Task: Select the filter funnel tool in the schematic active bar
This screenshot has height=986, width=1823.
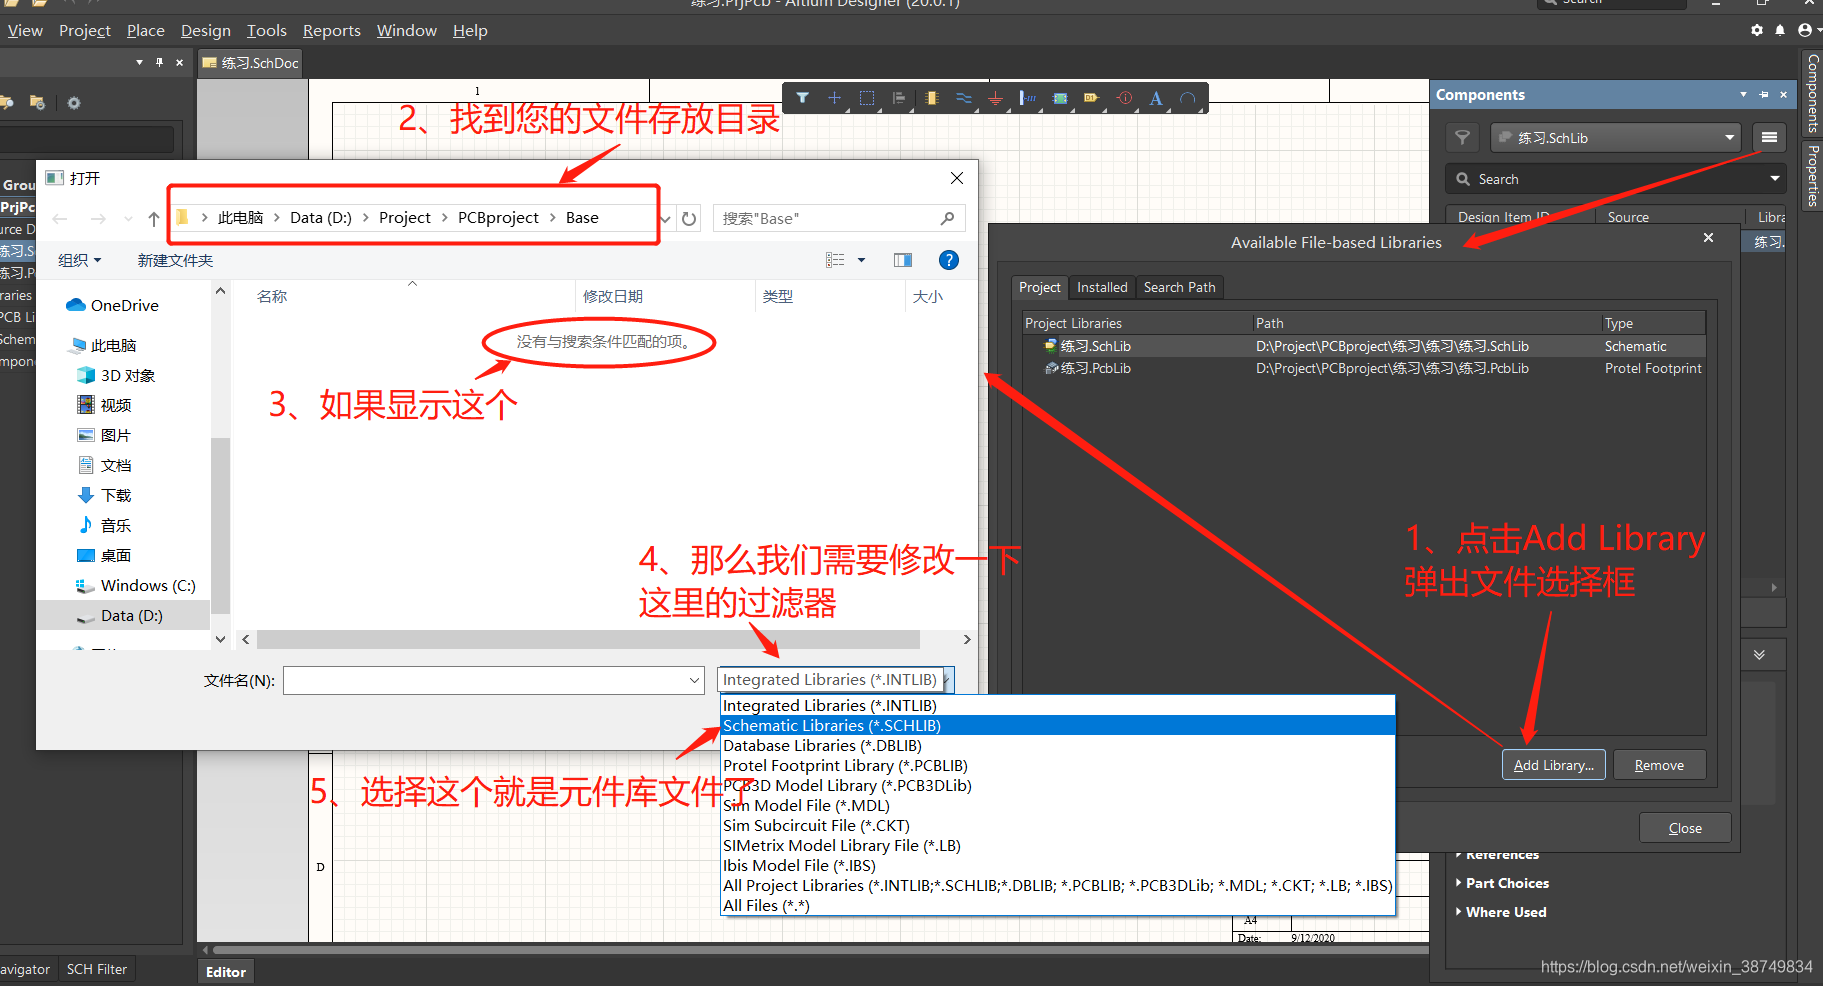Action: click(802, 98)
